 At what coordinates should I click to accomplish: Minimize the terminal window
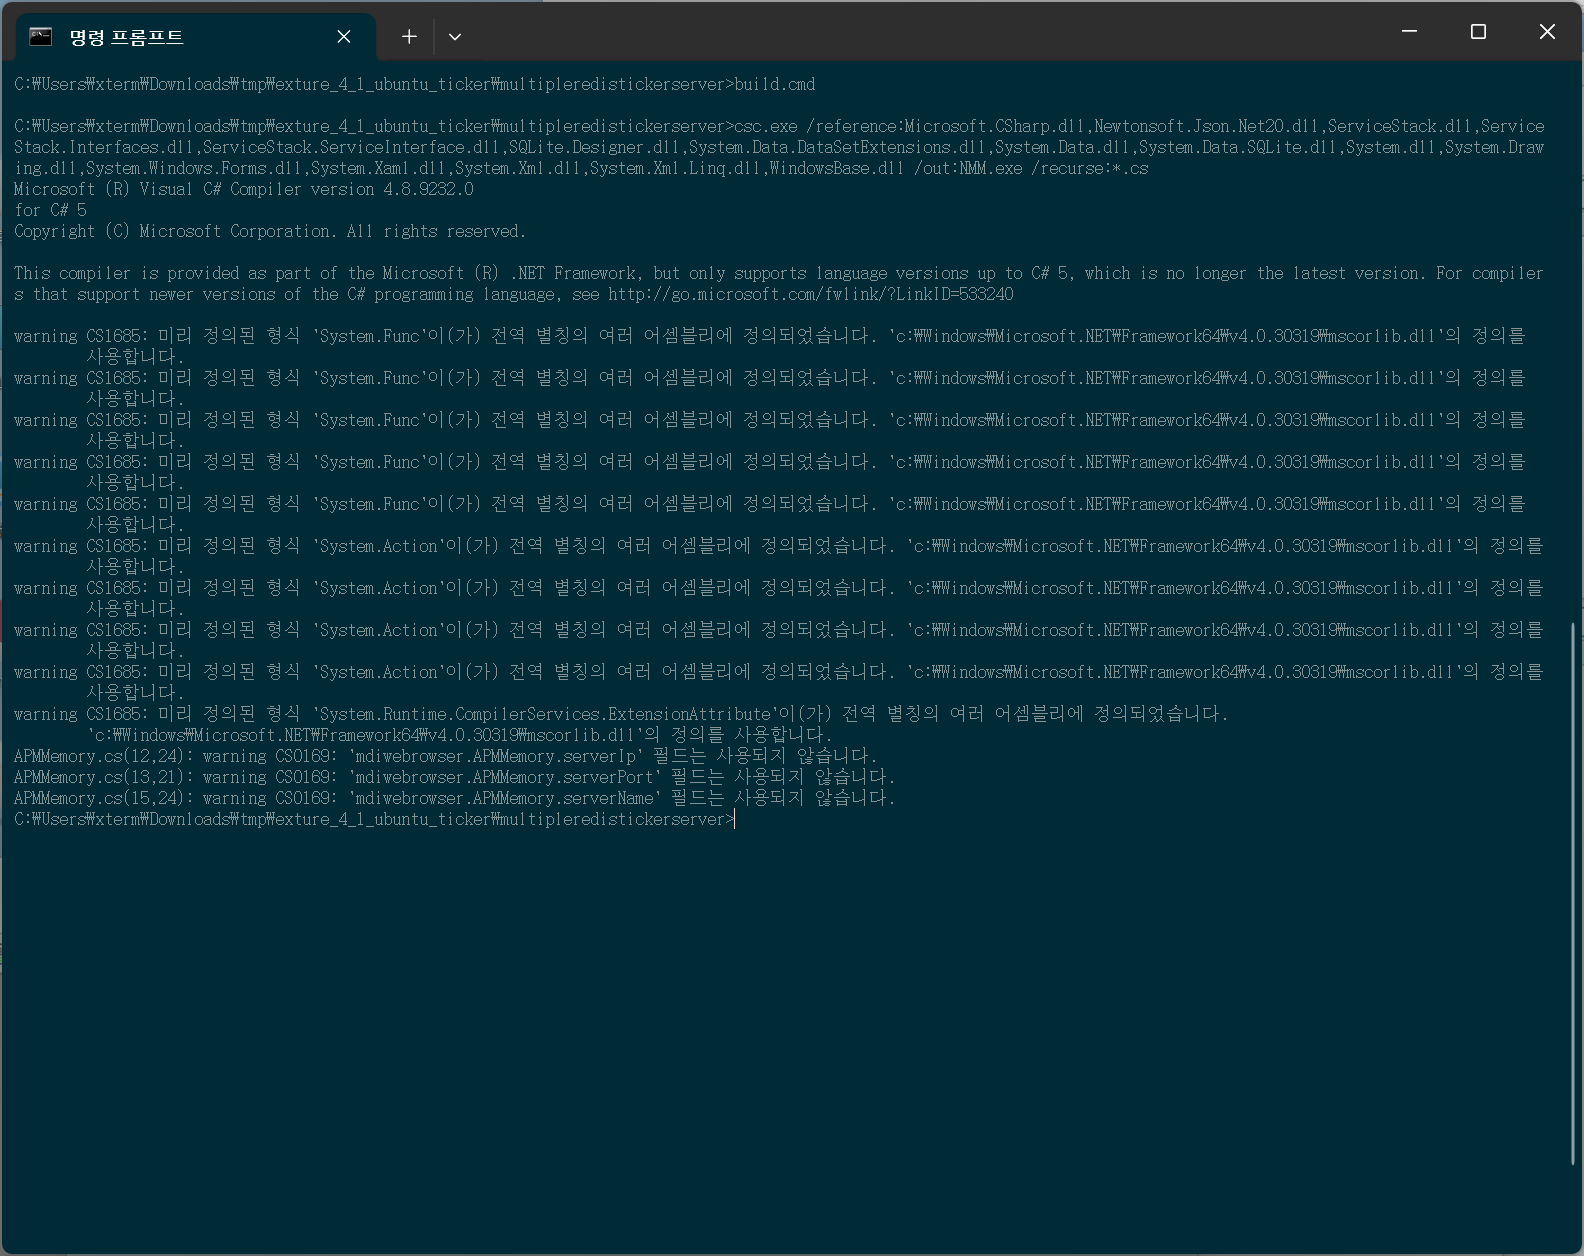[1410, 32]
